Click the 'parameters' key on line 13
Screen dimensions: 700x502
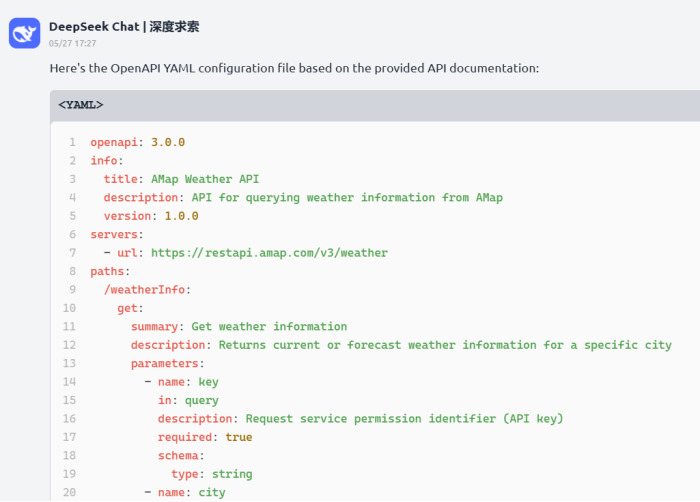pos(164,364)
